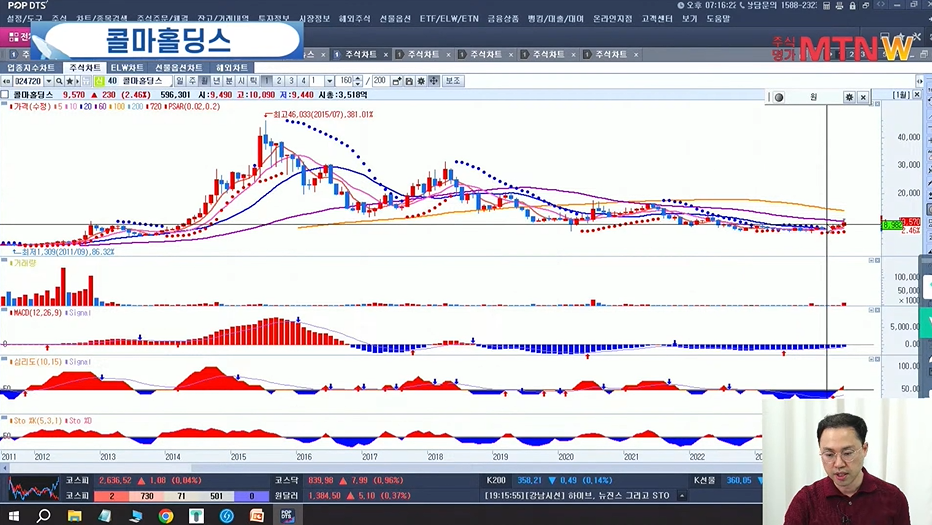Click the save chart floppy disk icon
This screenshot has width=932, height=525.
409,81
